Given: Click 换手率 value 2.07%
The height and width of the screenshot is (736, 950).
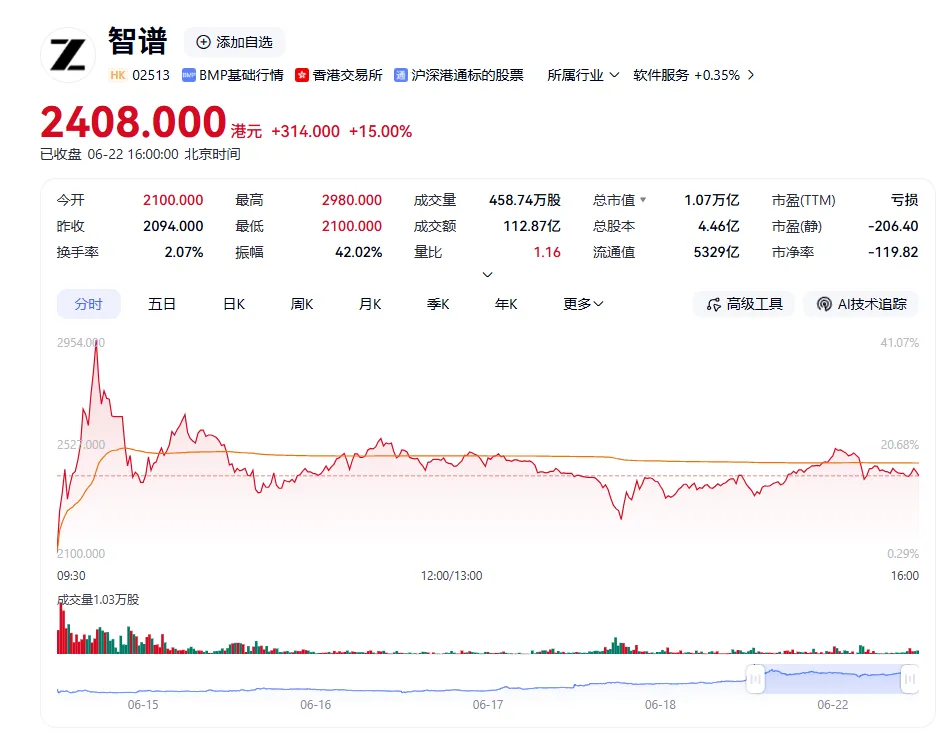Looking at the screenshot, I should point(184,252).
